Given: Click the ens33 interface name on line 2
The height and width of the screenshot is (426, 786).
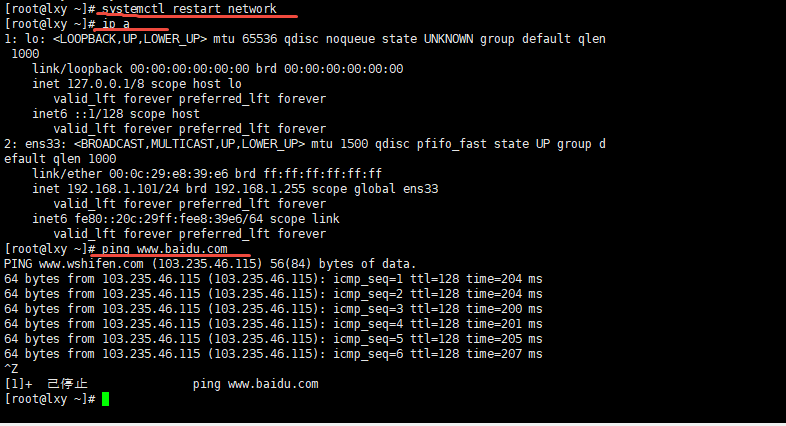Looking at the screenshot, I should coord(43,144).
